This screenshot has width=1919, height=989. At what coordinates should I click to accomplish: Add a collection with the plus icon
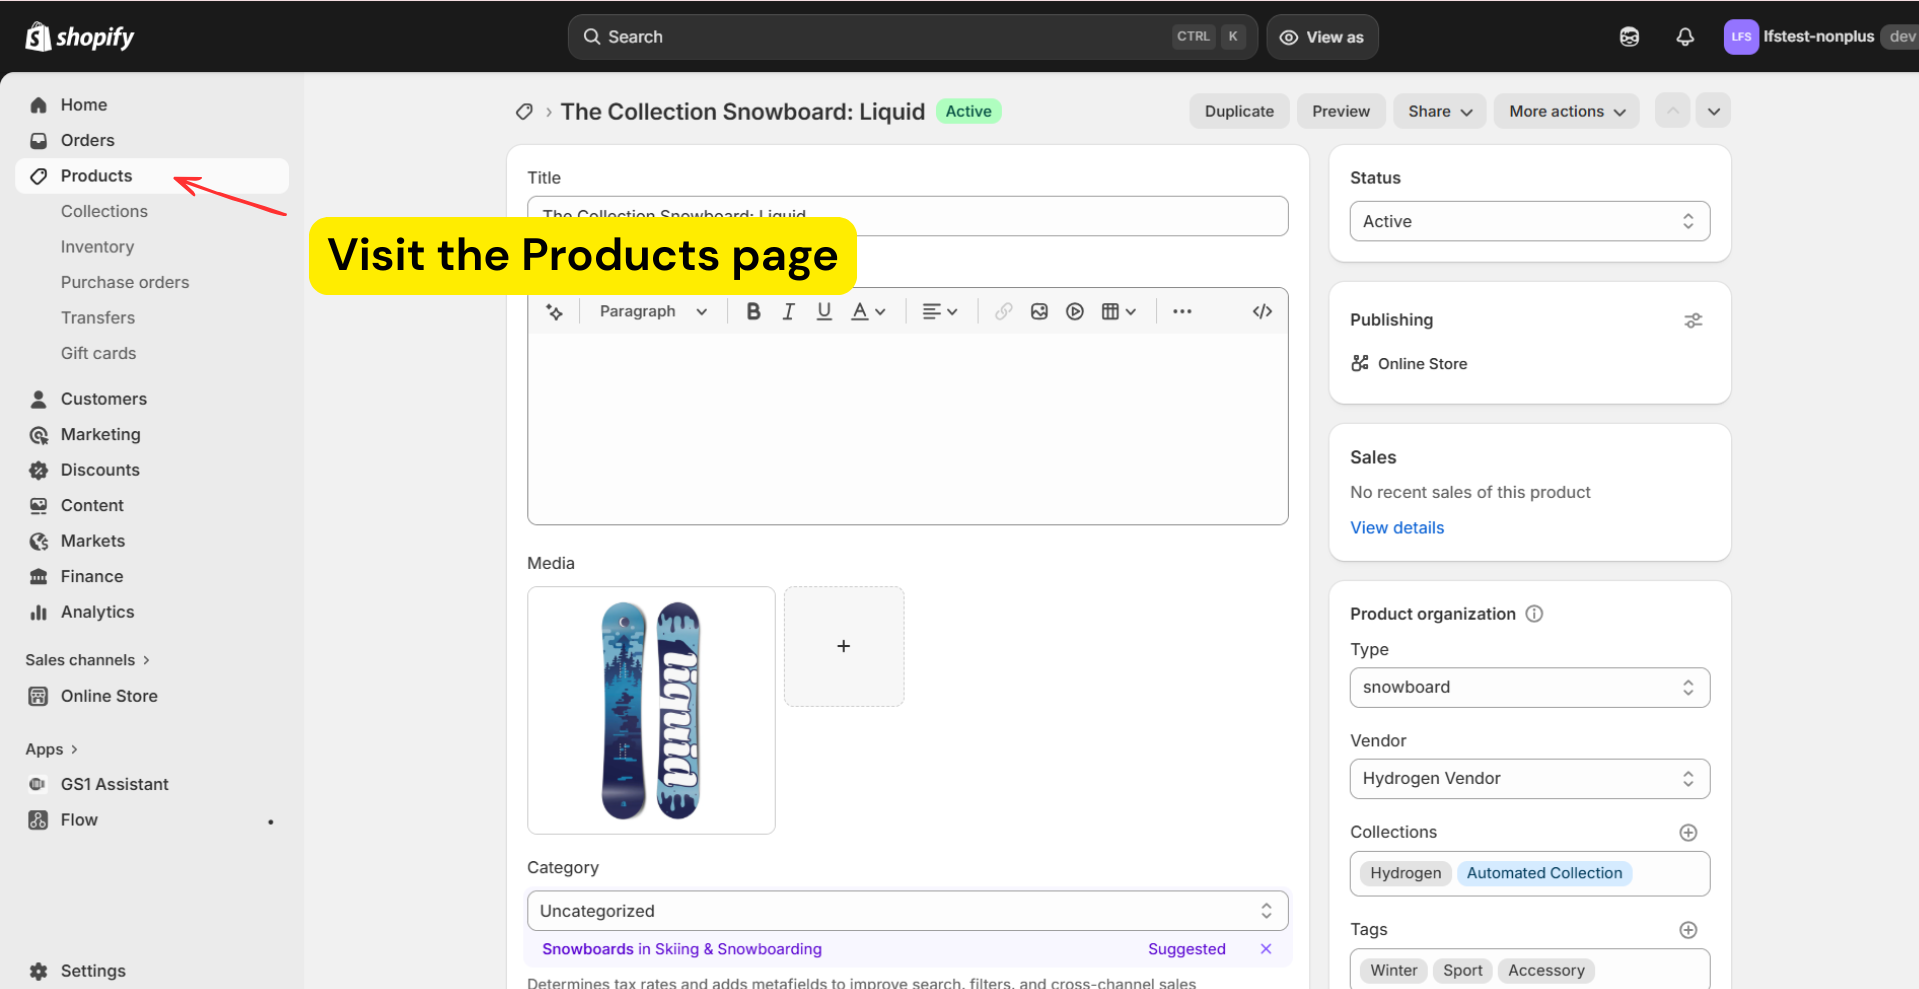point(1688,833)
